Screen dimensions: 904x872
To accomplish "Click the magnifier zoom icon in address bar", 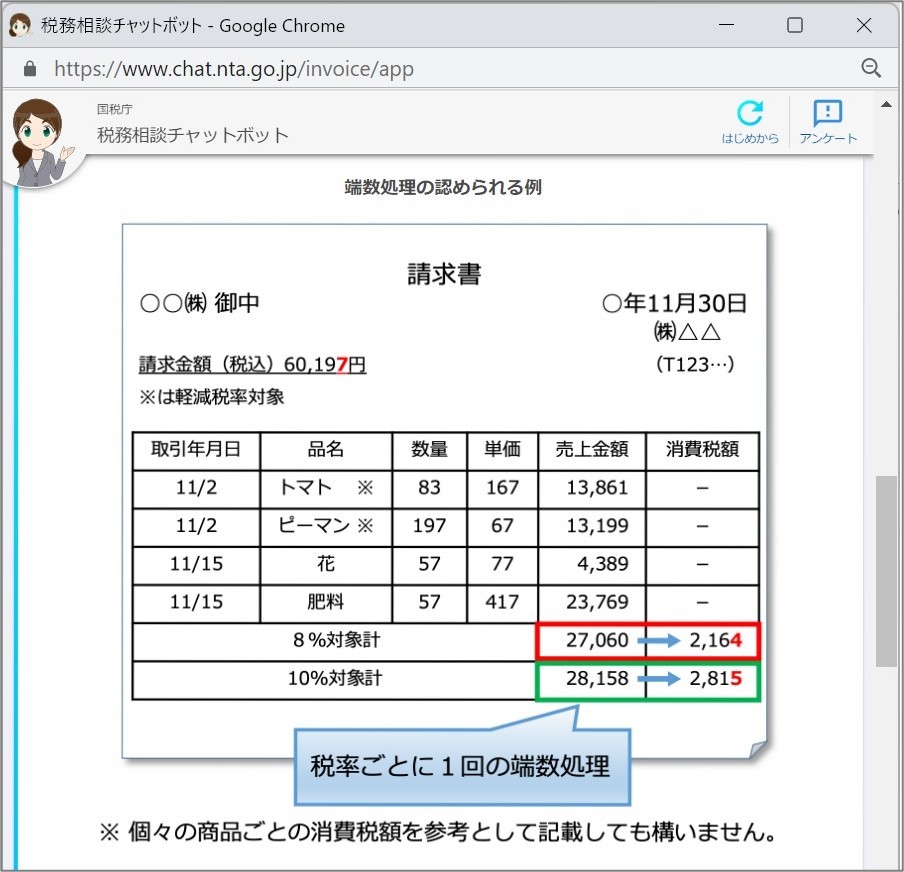I will pos(871,68).
